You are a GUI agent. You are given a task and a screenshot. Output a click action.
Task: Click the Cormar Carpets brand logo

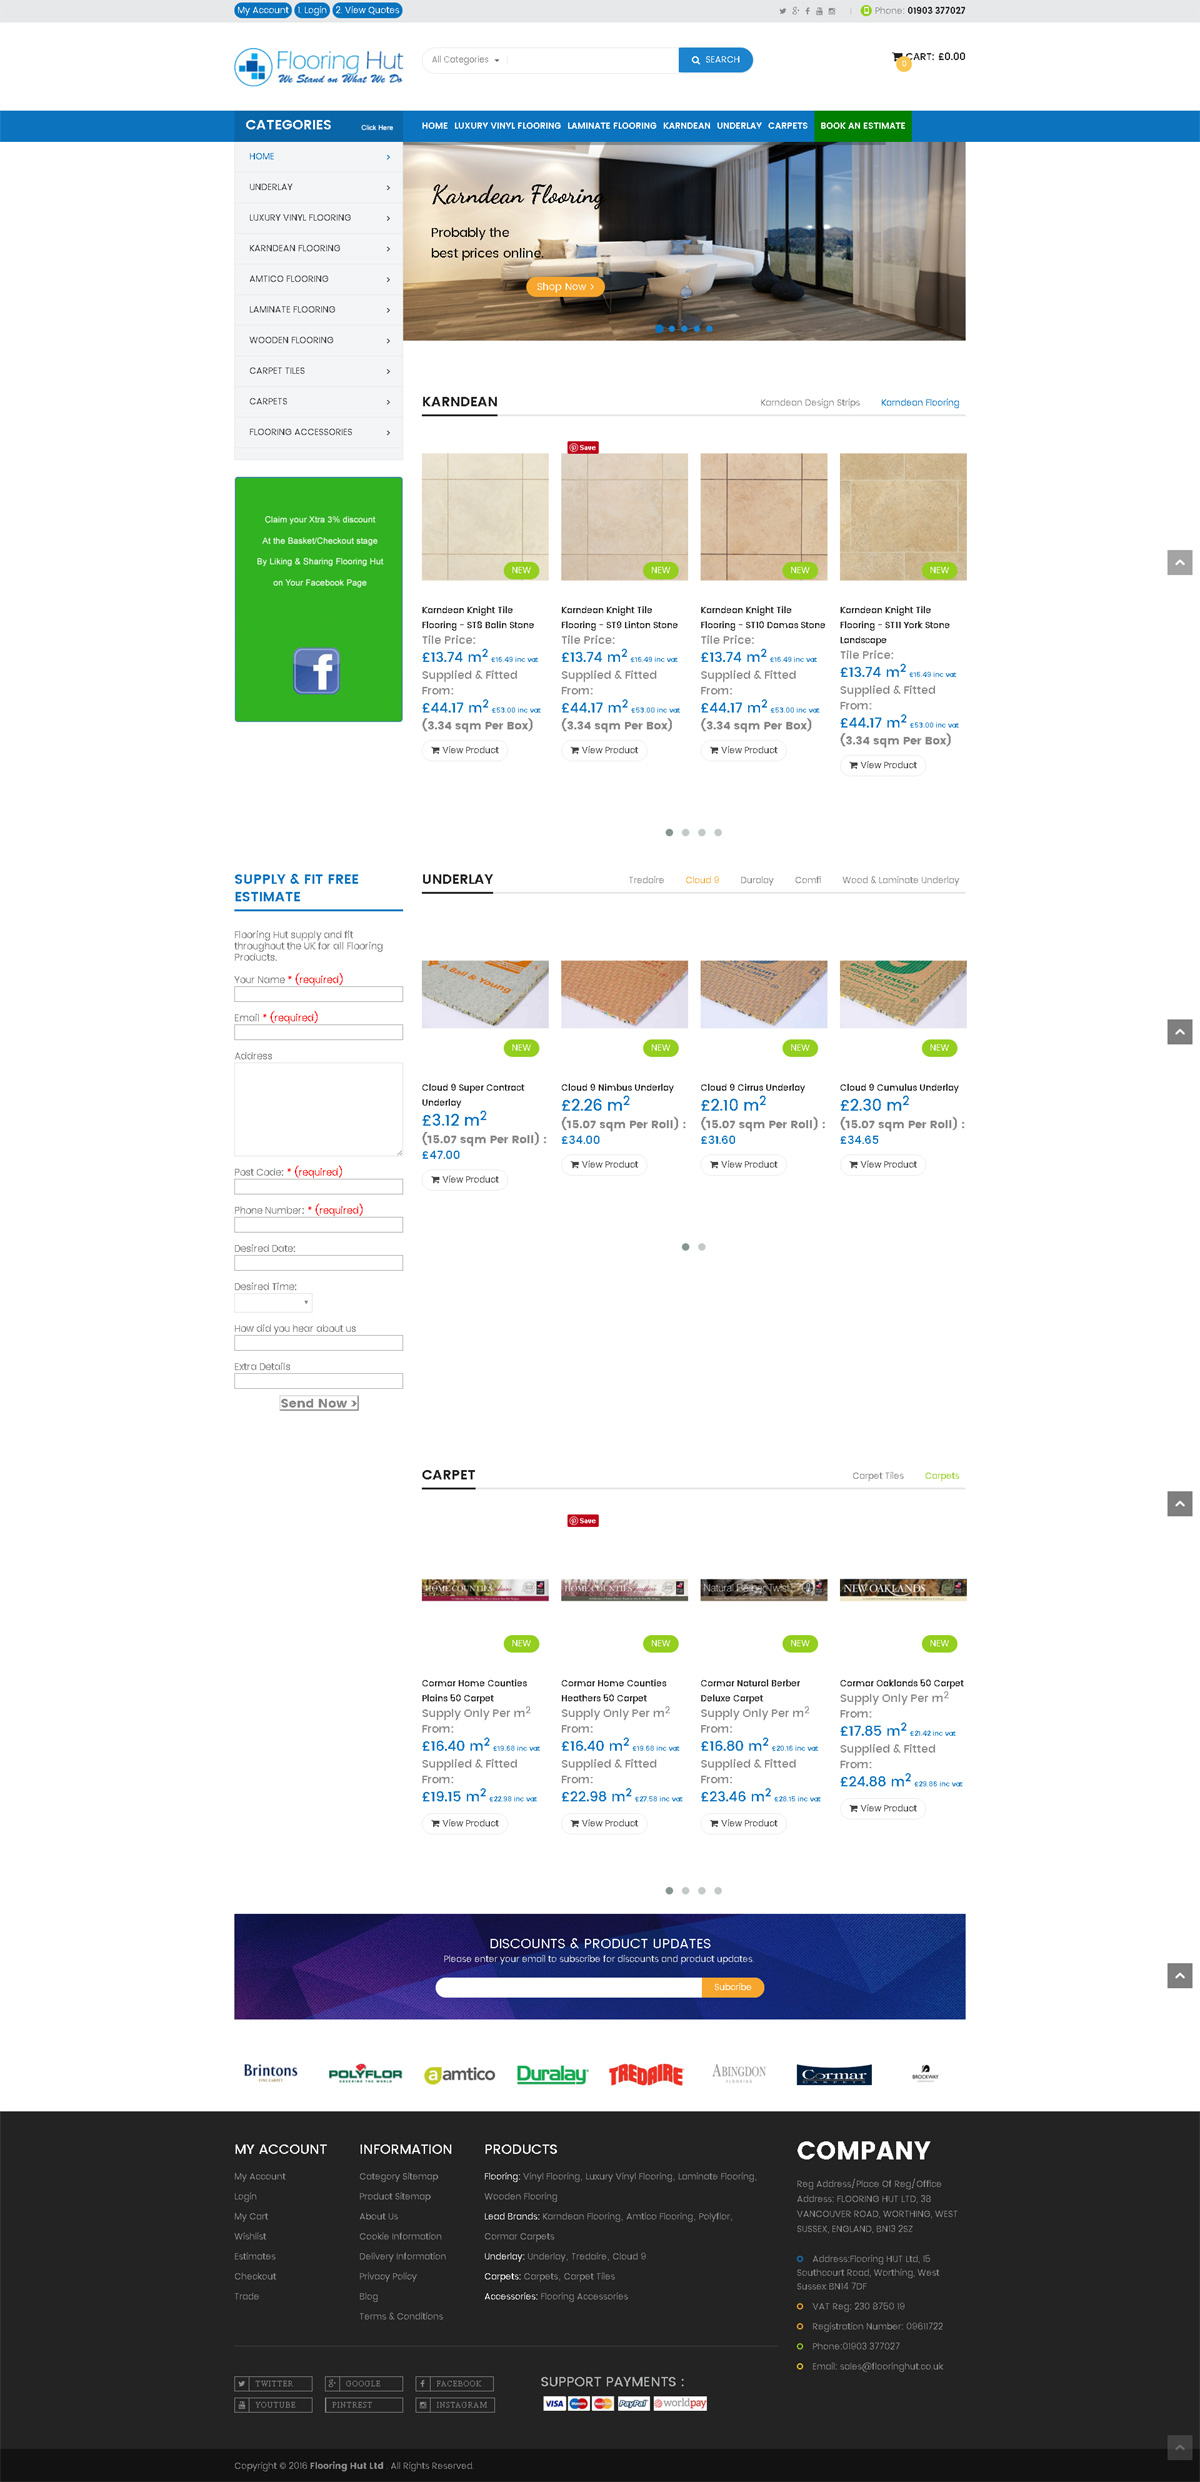click(x=834, y=2074)
